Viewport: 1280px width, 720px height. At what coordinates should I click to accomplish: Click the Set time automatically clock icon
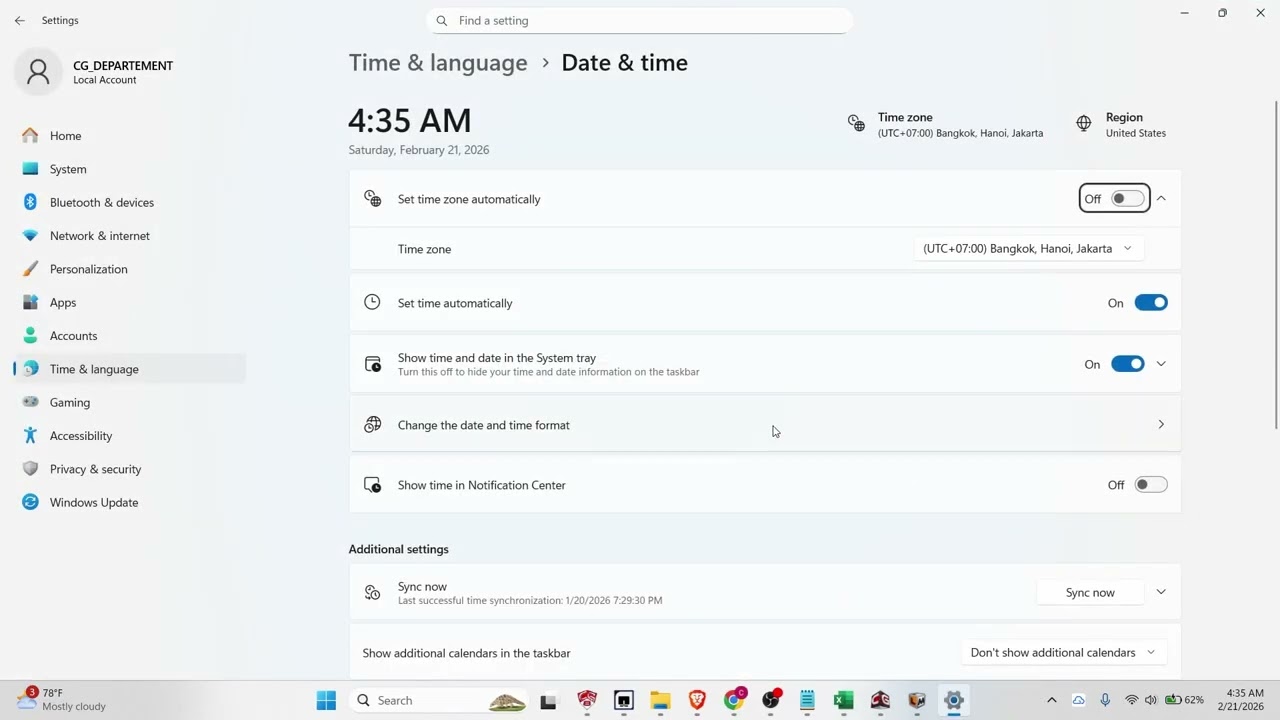pyautogui.click(x=372, y=302)
